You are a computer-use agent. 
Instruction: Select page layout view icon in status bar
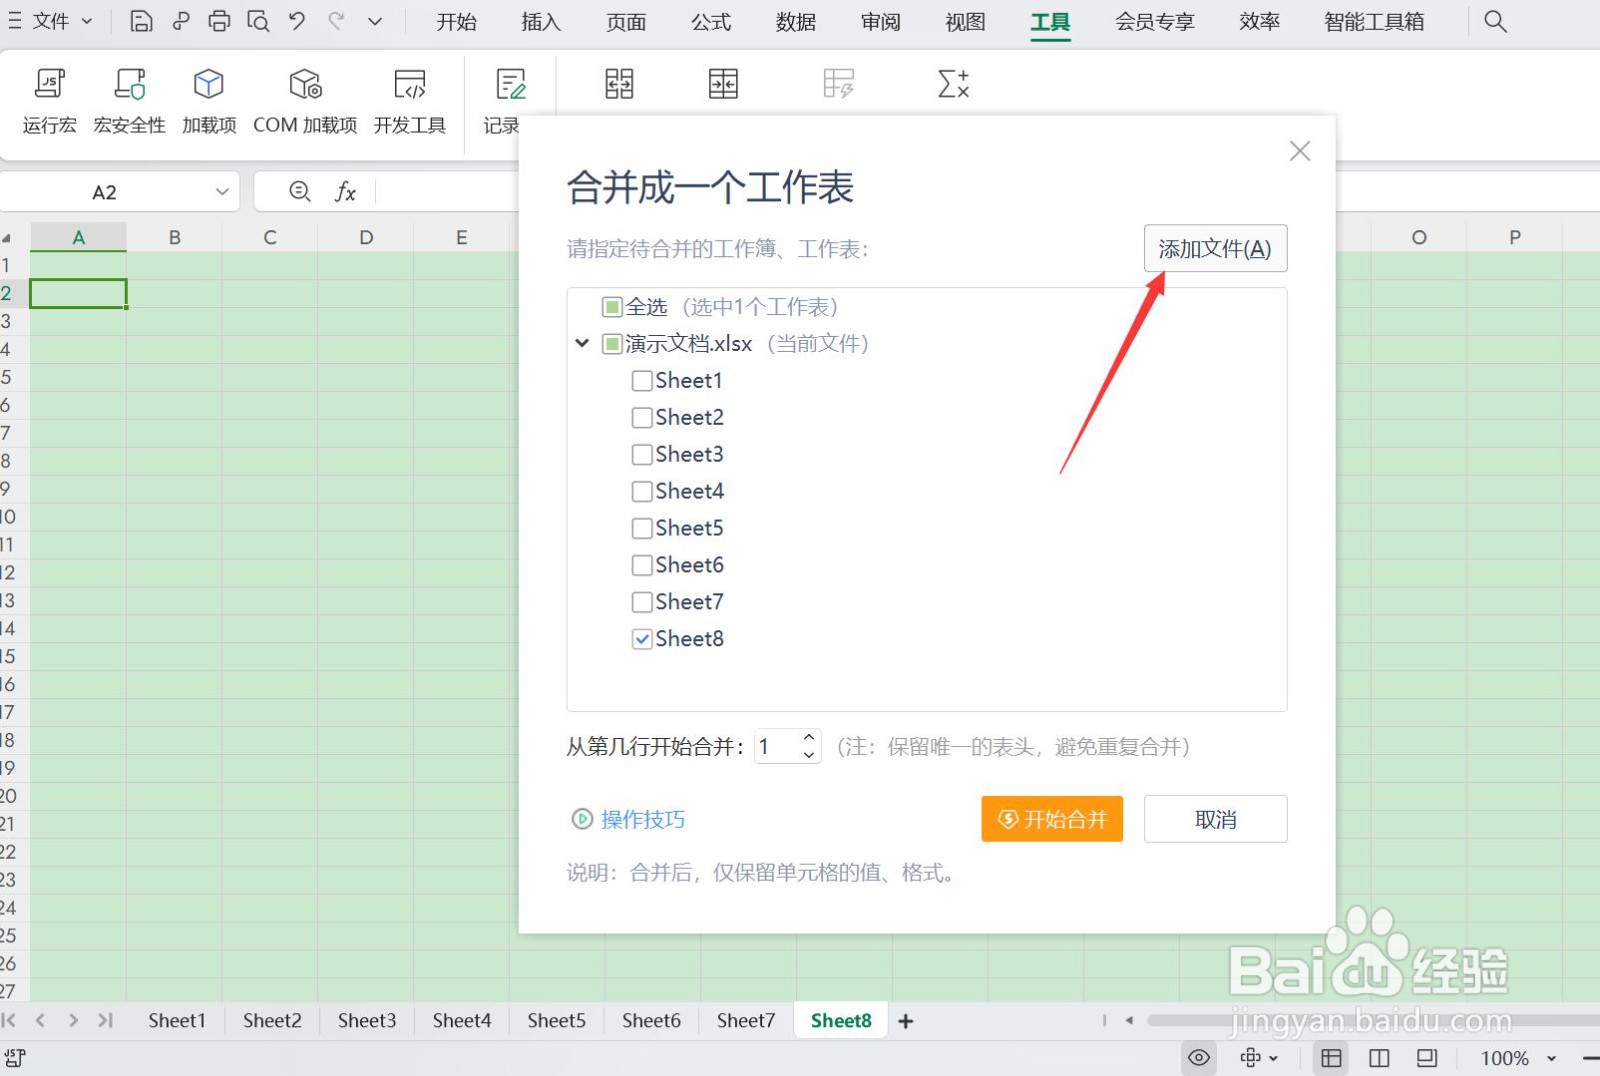point(1427,1057)
